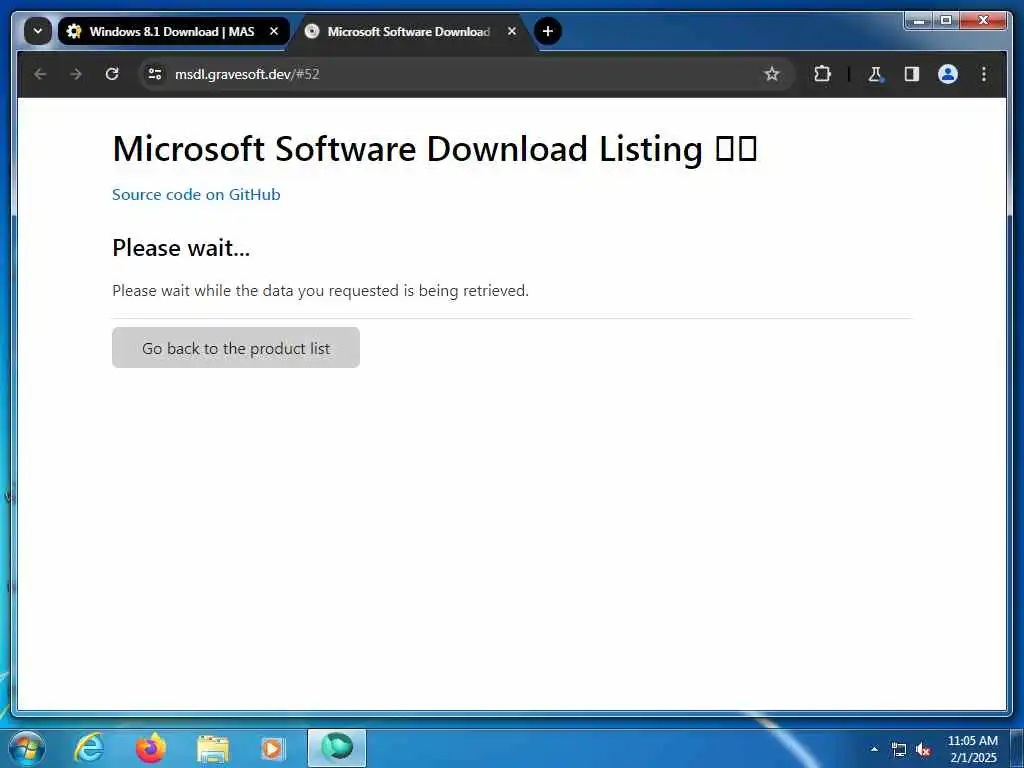Image resolution: width=1024 pixels, height=768 pixels.
Task: Open the user profile avatar
Action: [948, 74]
